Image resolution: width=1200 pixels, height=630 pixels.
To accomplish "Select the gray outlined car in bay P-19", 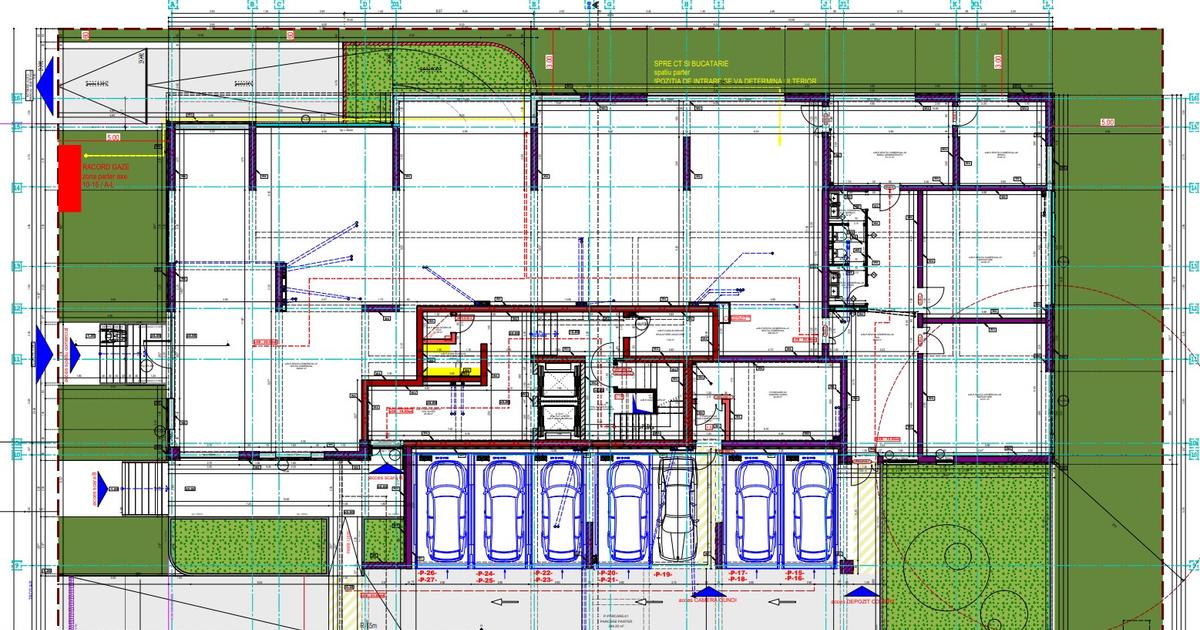I will point(680,510).
